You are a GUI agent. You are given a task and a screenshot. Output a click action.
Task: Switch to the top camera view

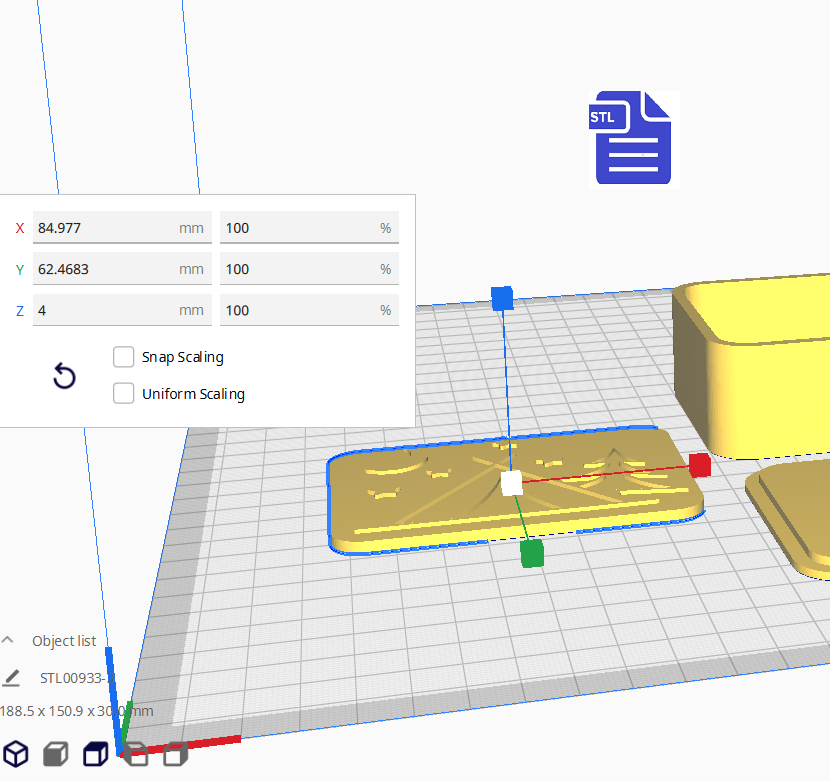[96, 753]
